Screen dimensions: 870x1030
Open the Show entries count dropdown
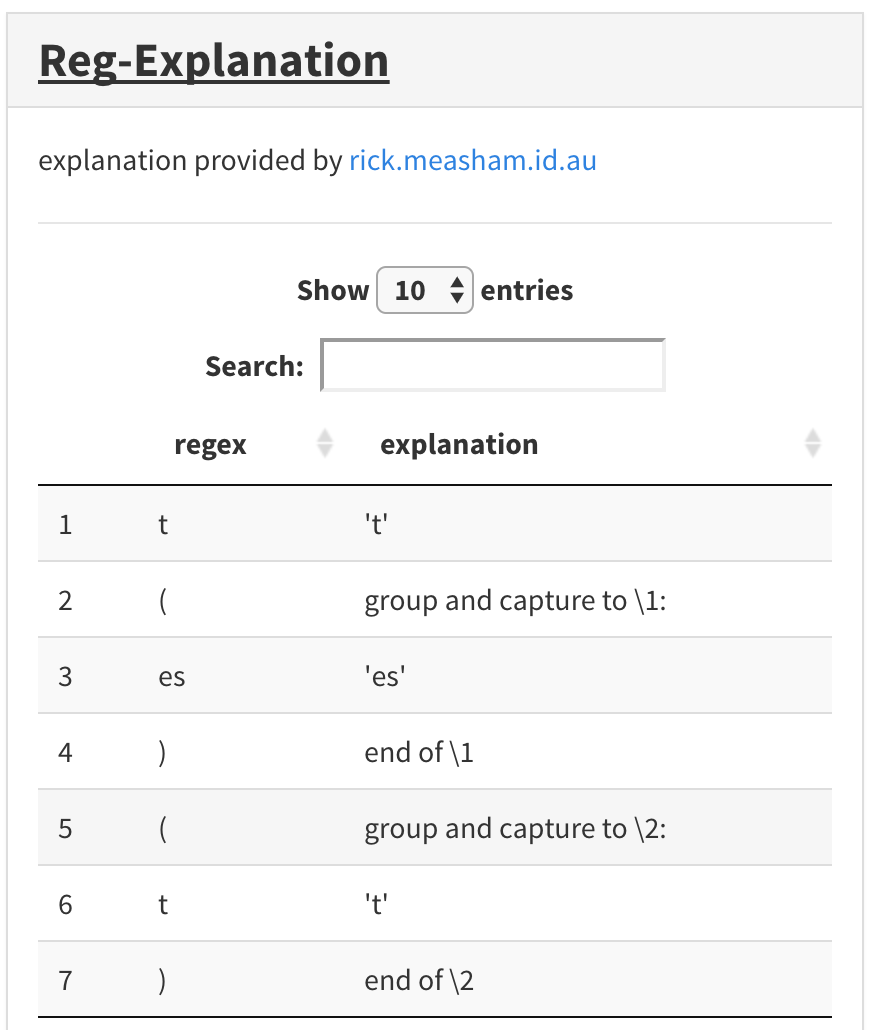pyautogui.click(x=424, y=290)
